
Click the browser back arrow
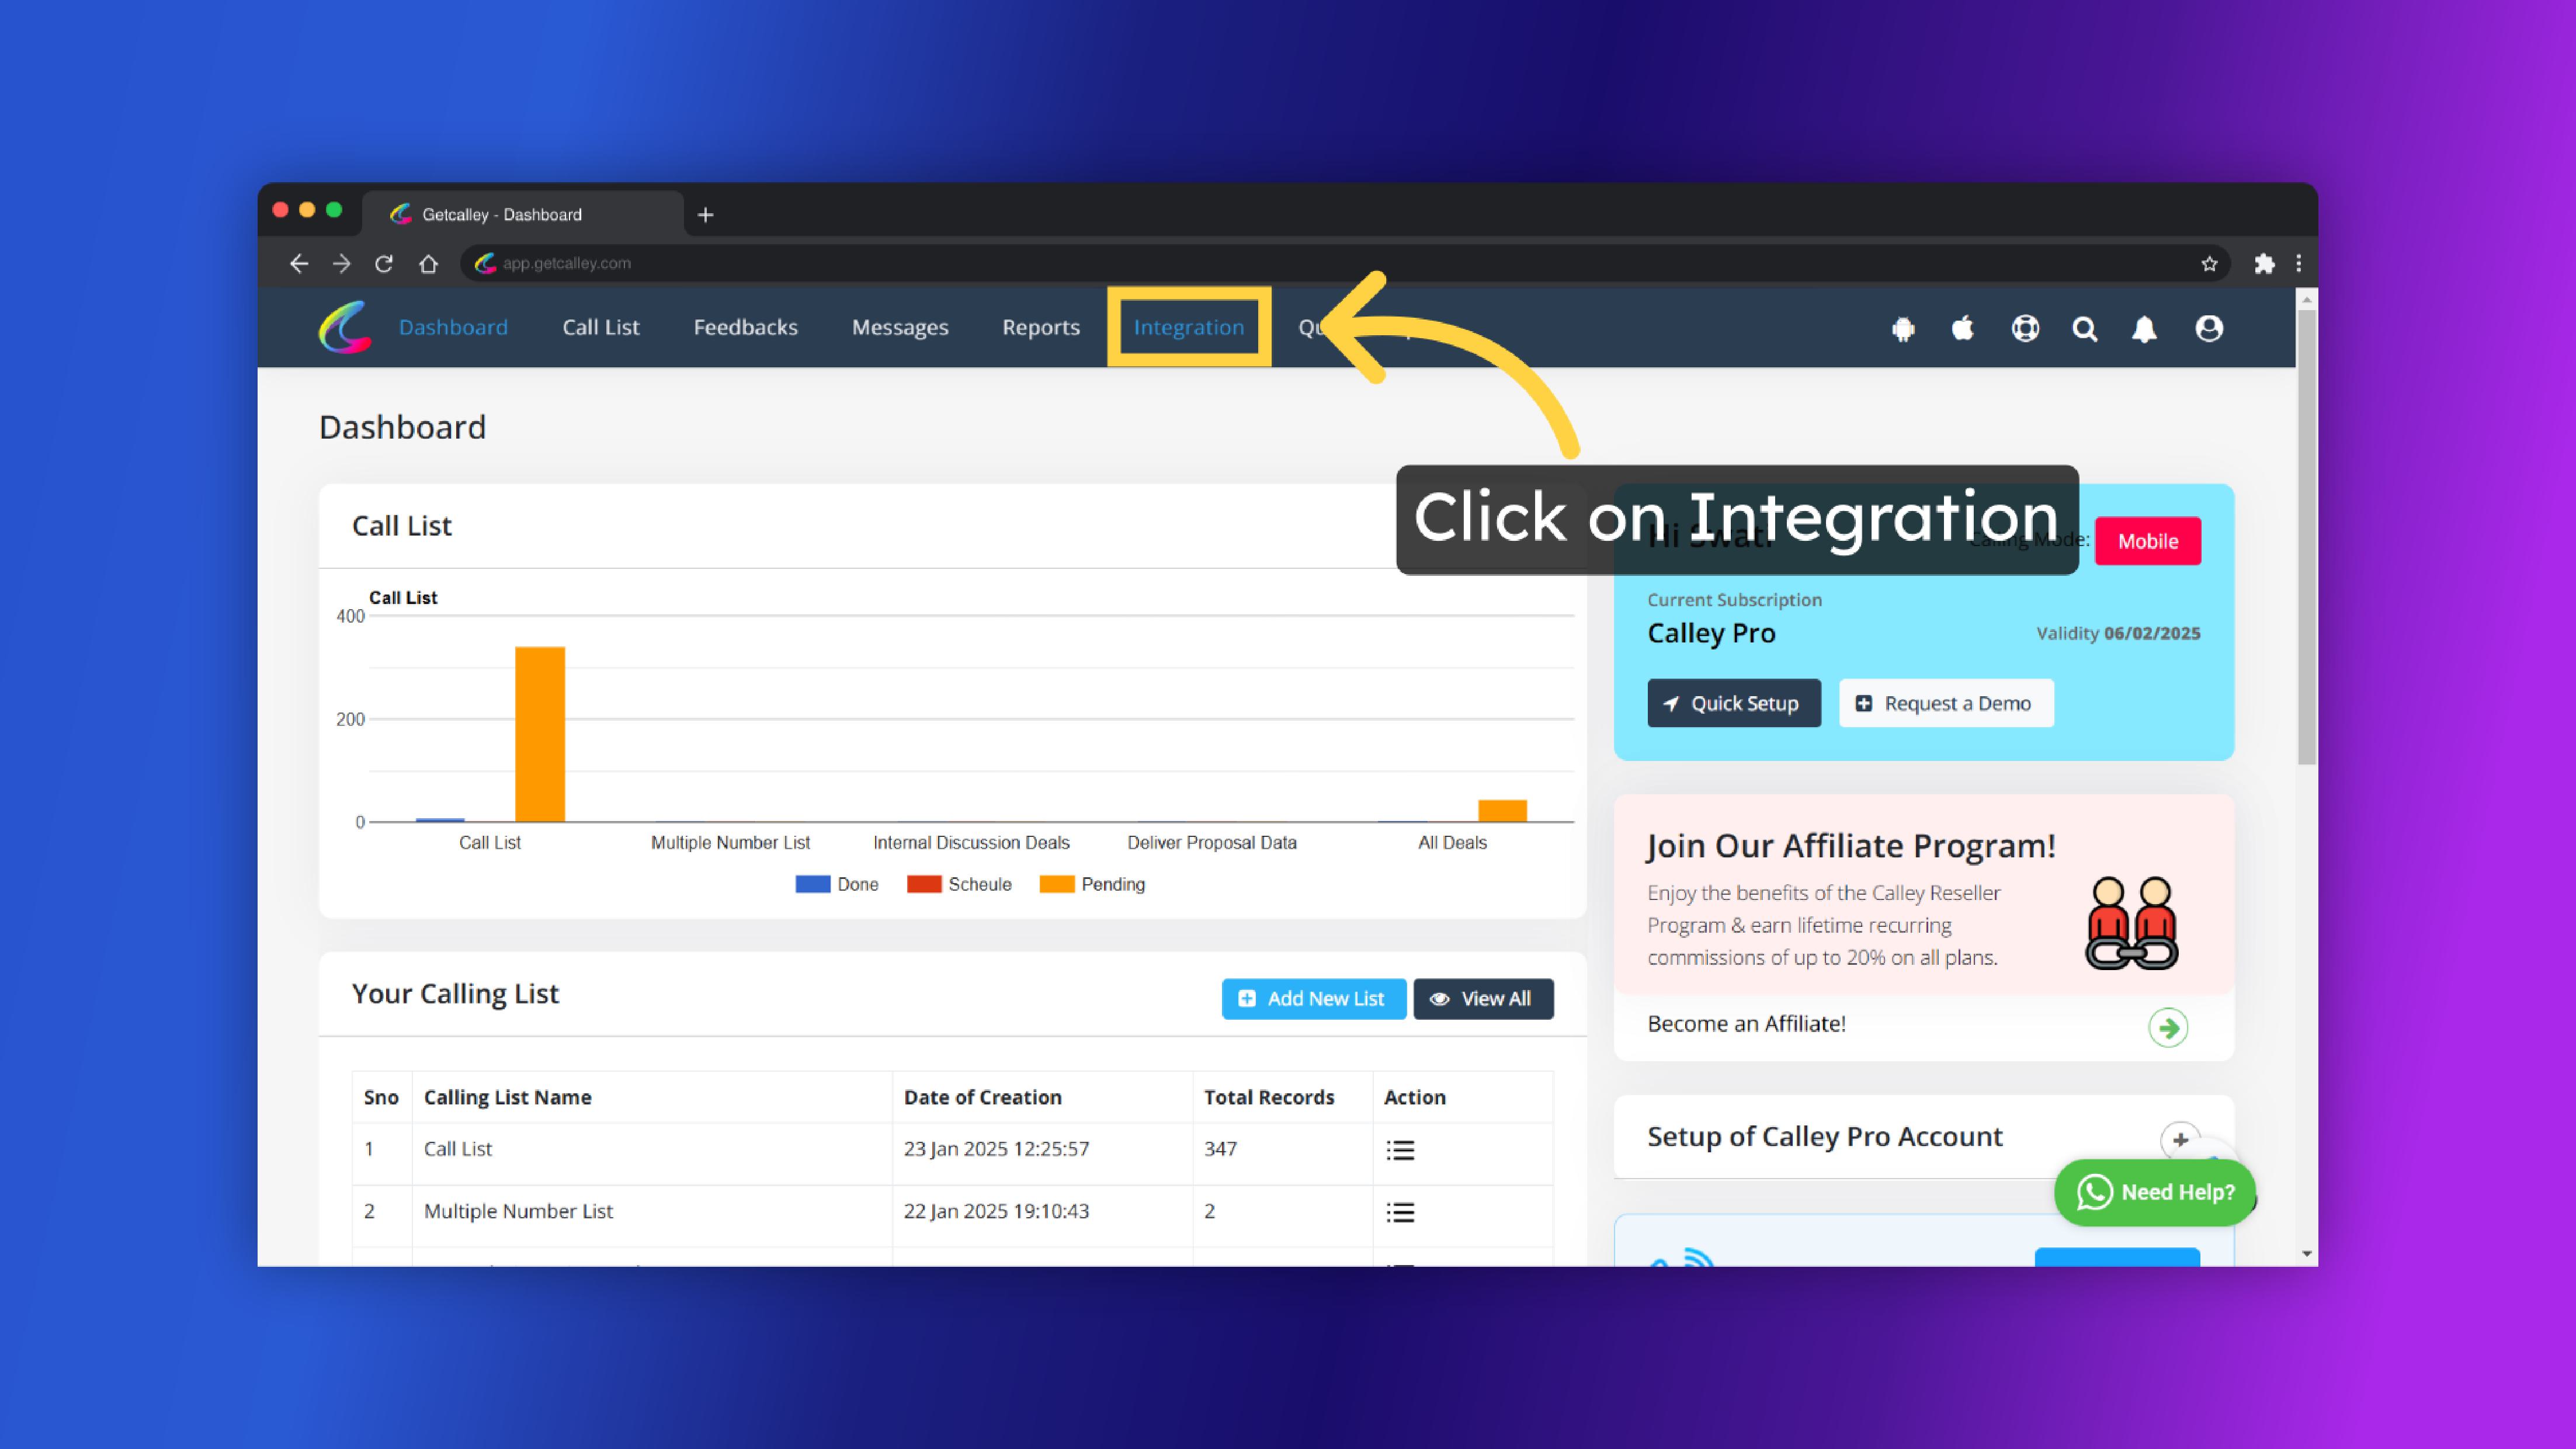pos(298,263)
